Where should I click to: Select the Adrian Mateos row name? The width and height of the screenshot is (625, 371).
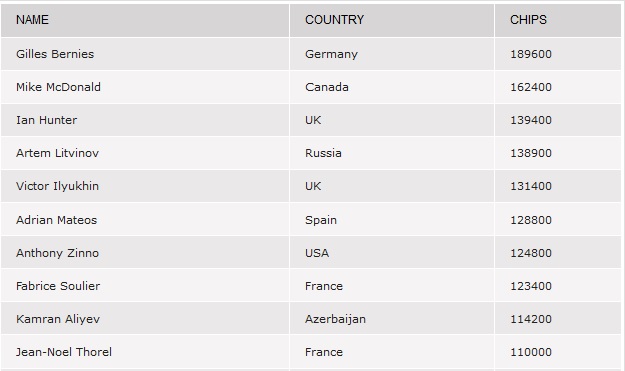click(x=57, y=220)
